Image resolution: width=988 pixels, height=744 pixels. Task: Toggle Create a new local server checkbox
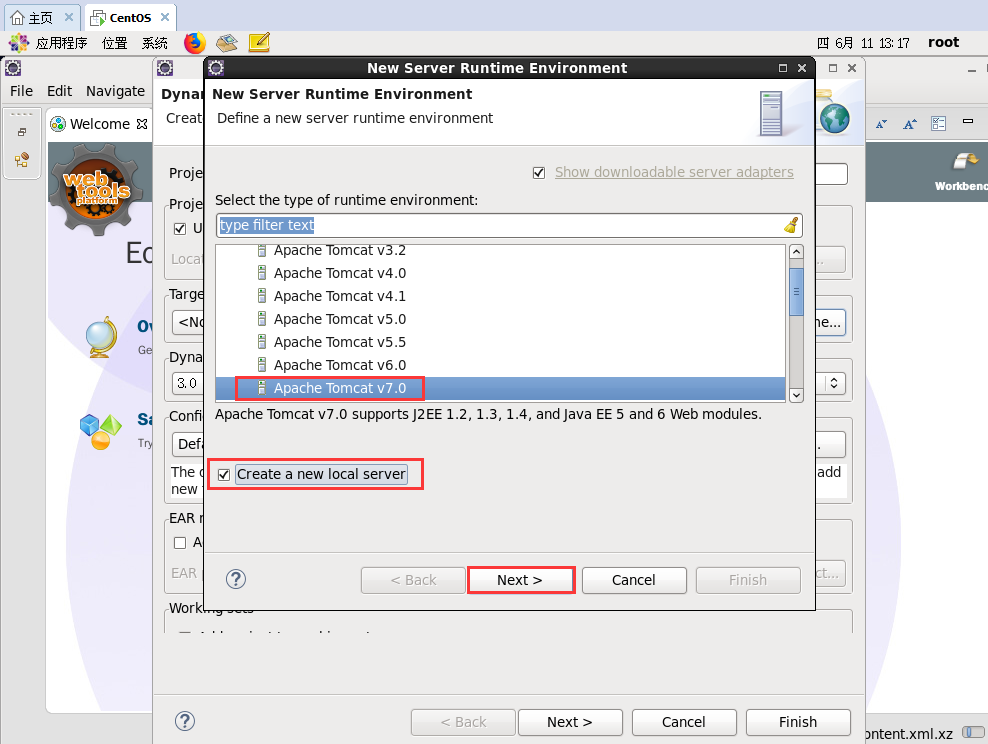click(224, 474)
